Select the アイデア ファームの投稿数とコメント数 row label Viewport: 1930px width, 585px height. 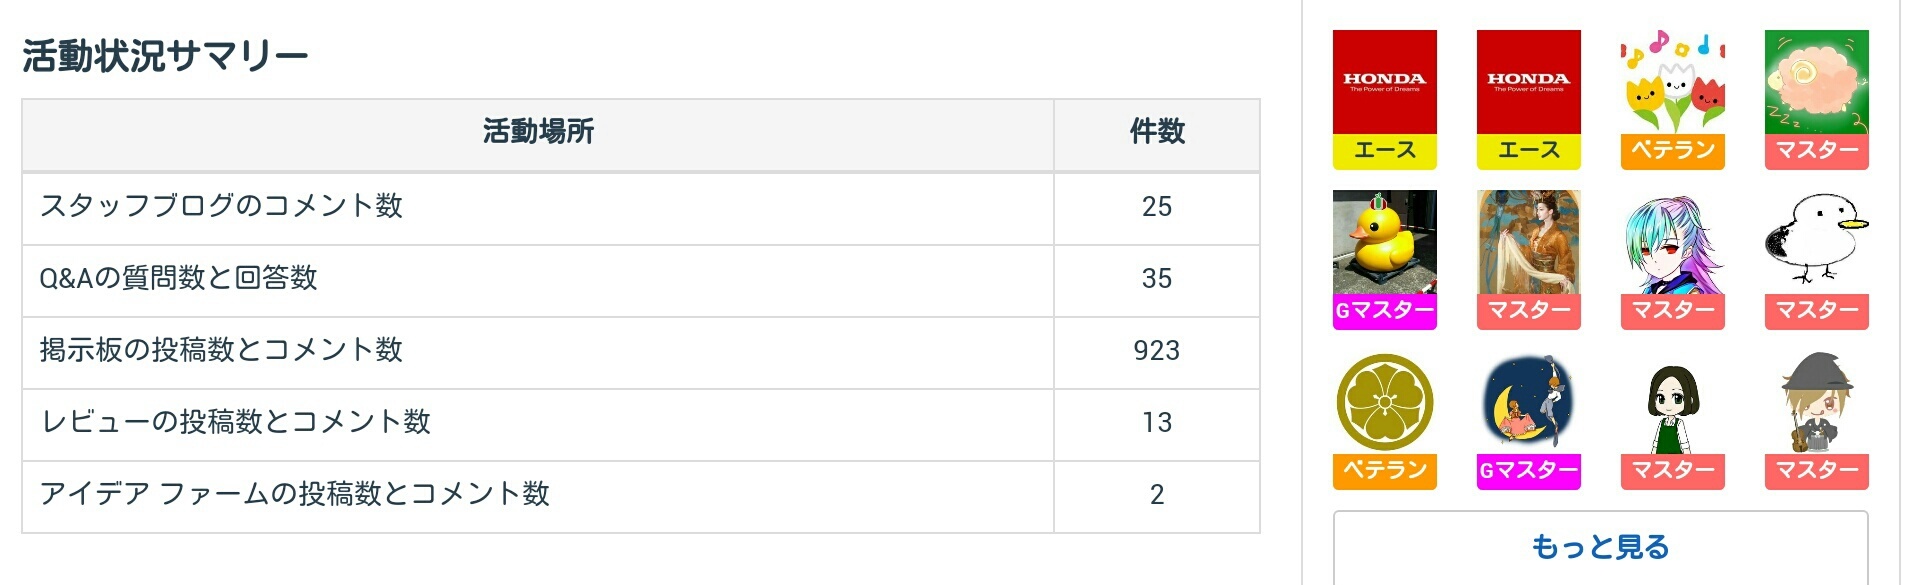(x=295, y=494)
